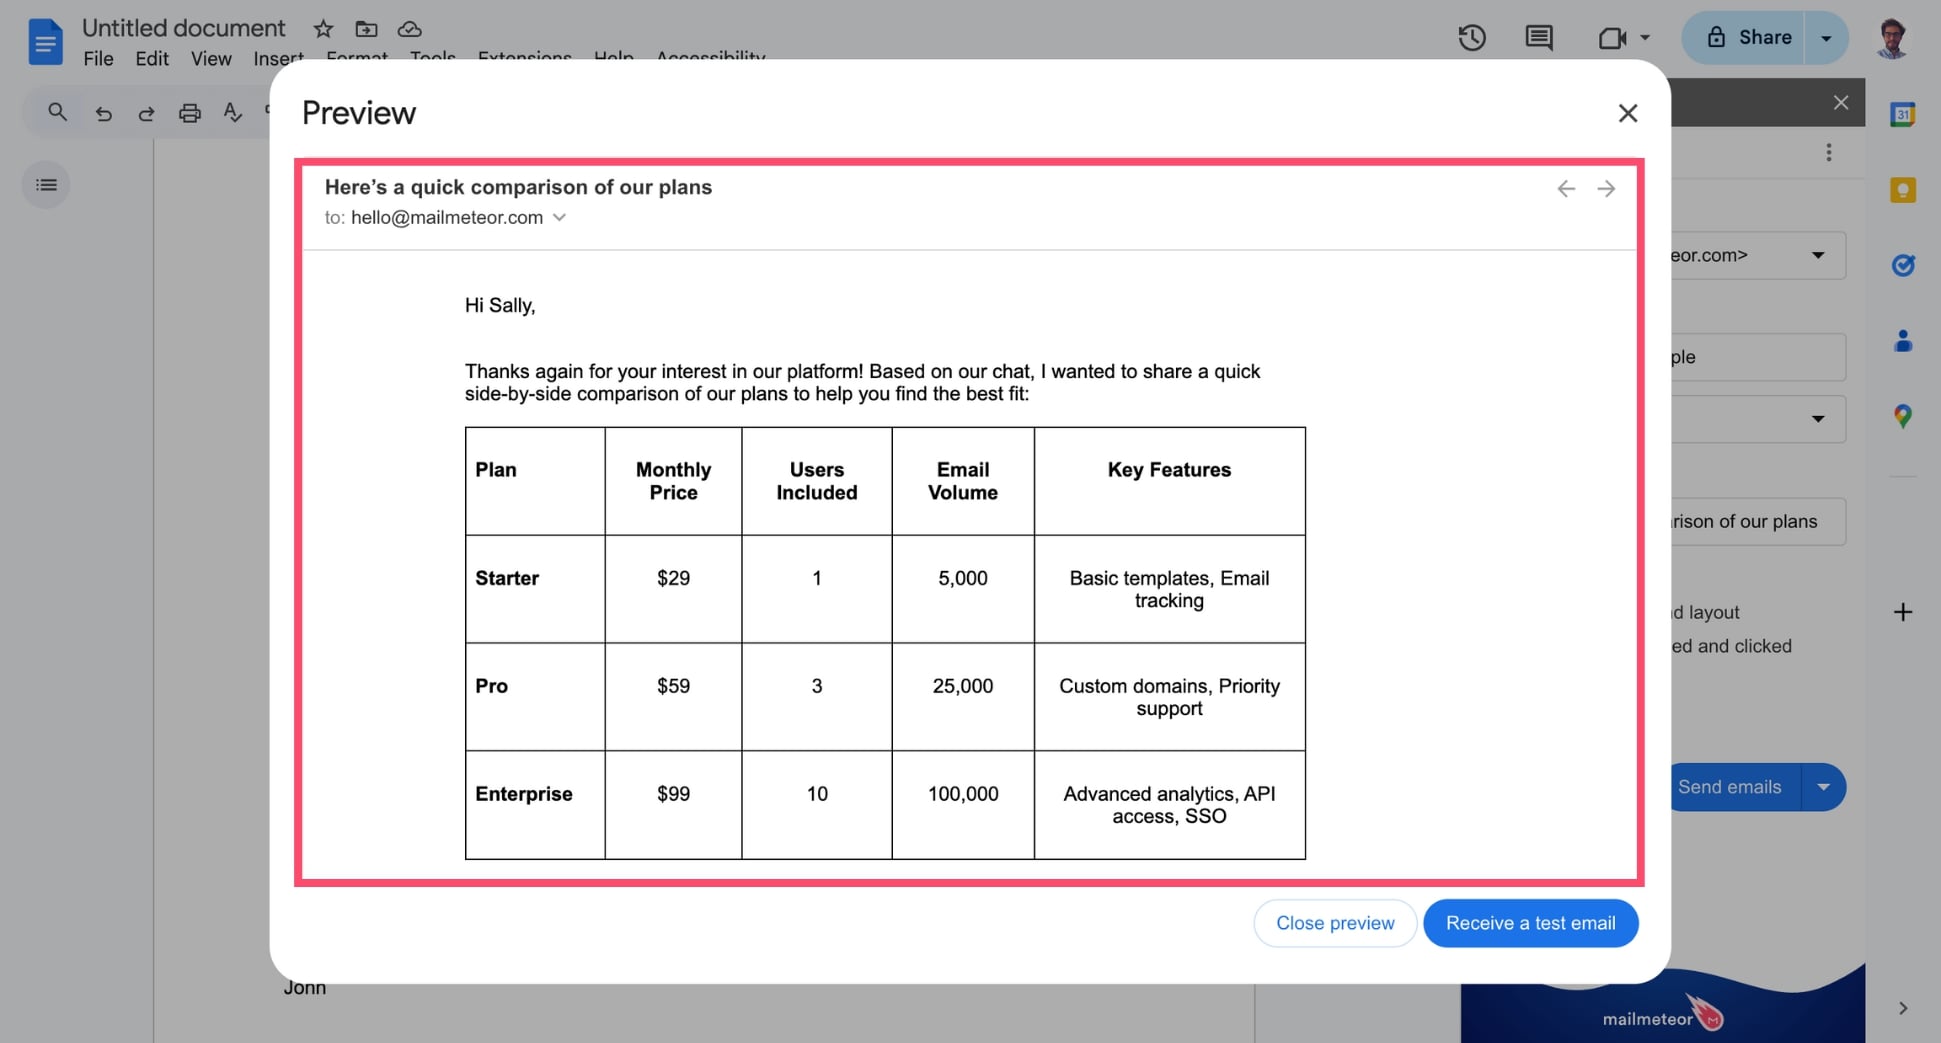
Task: Click the Enterprise plan cell
Action: point(535,804)
